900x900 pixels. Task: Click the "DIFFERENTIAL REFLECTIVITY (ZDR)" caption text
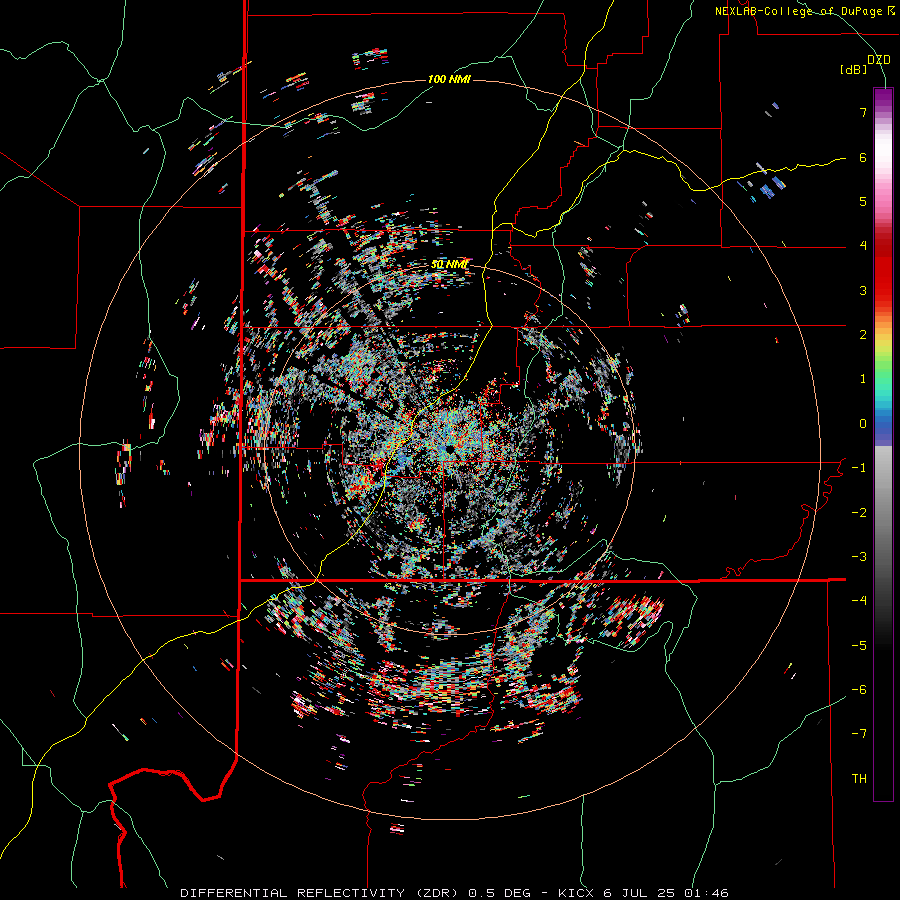point(321,893)
